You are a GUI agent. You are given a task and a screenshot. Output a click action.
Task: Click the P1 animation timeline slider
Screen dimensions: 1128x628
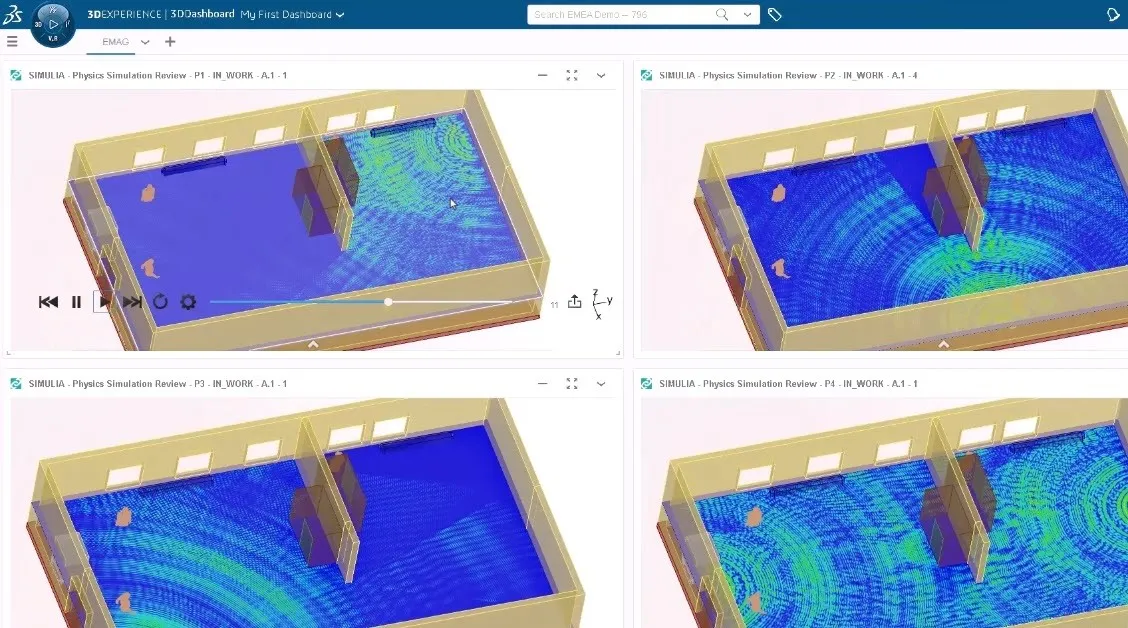click(x=388, y=302)
